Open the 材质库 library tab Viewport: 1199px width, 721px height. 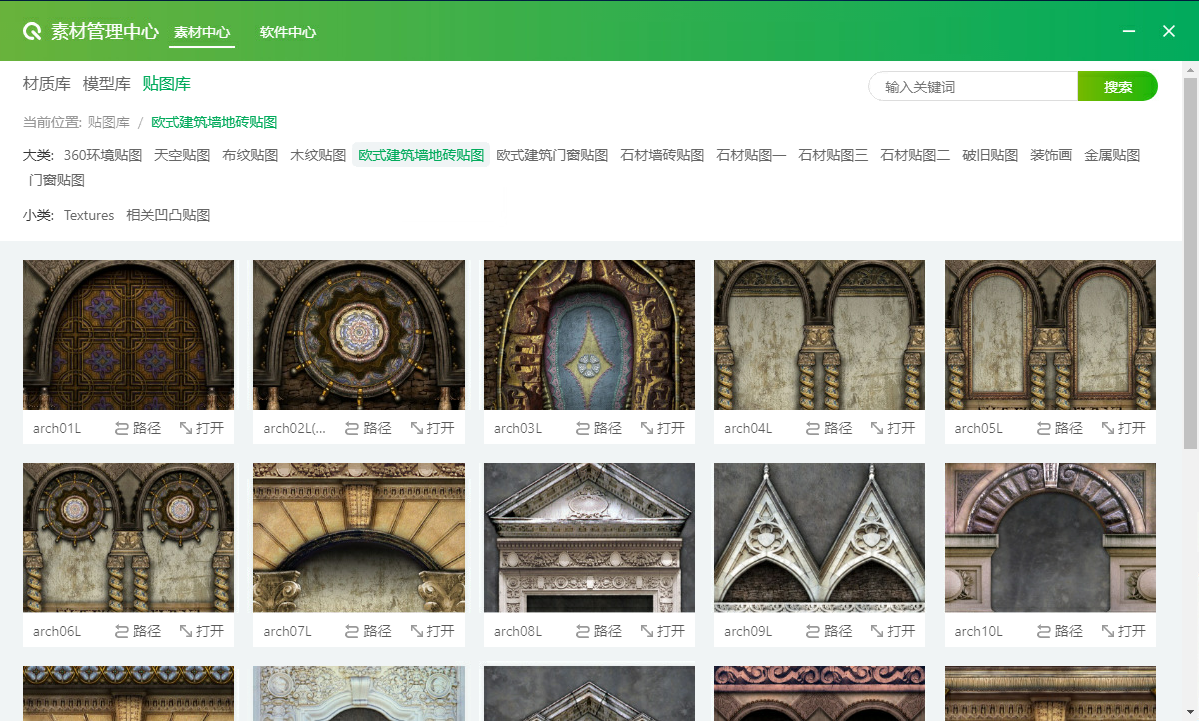(47, 84)
